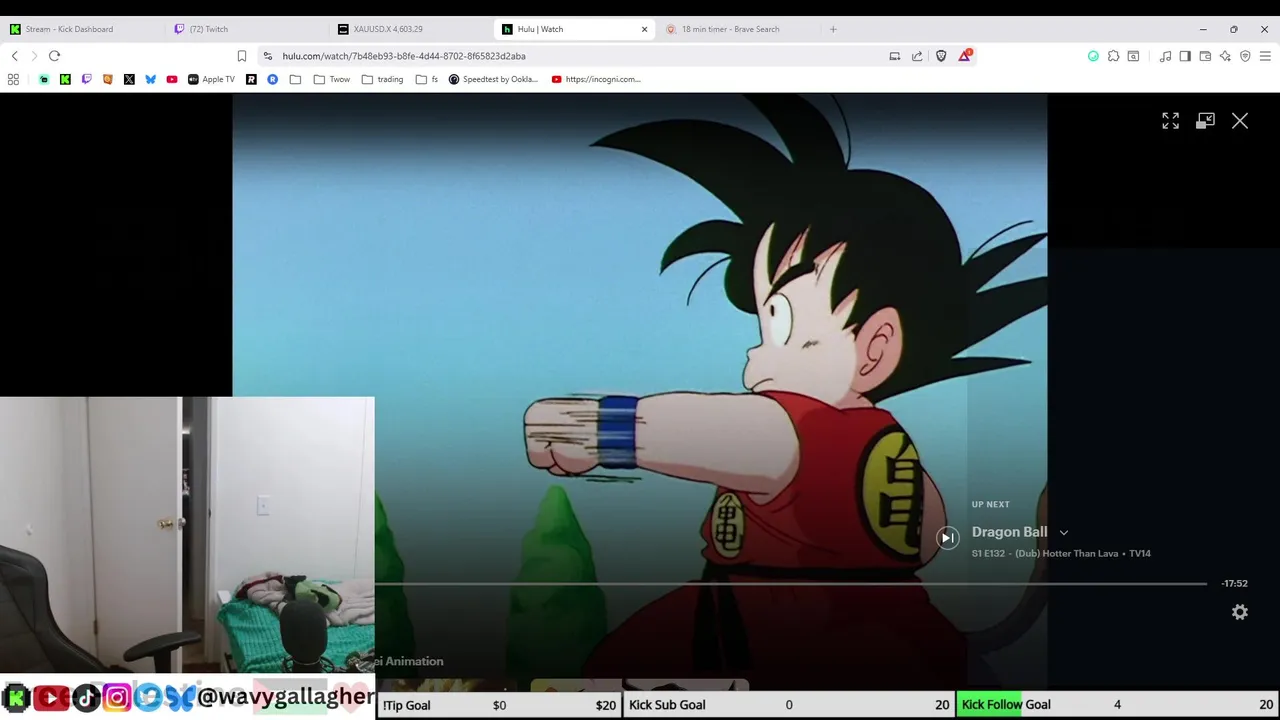Expand the Twow bookmarks folder
The width and height of the screenshot is (1280, 720).
point(332,79)
